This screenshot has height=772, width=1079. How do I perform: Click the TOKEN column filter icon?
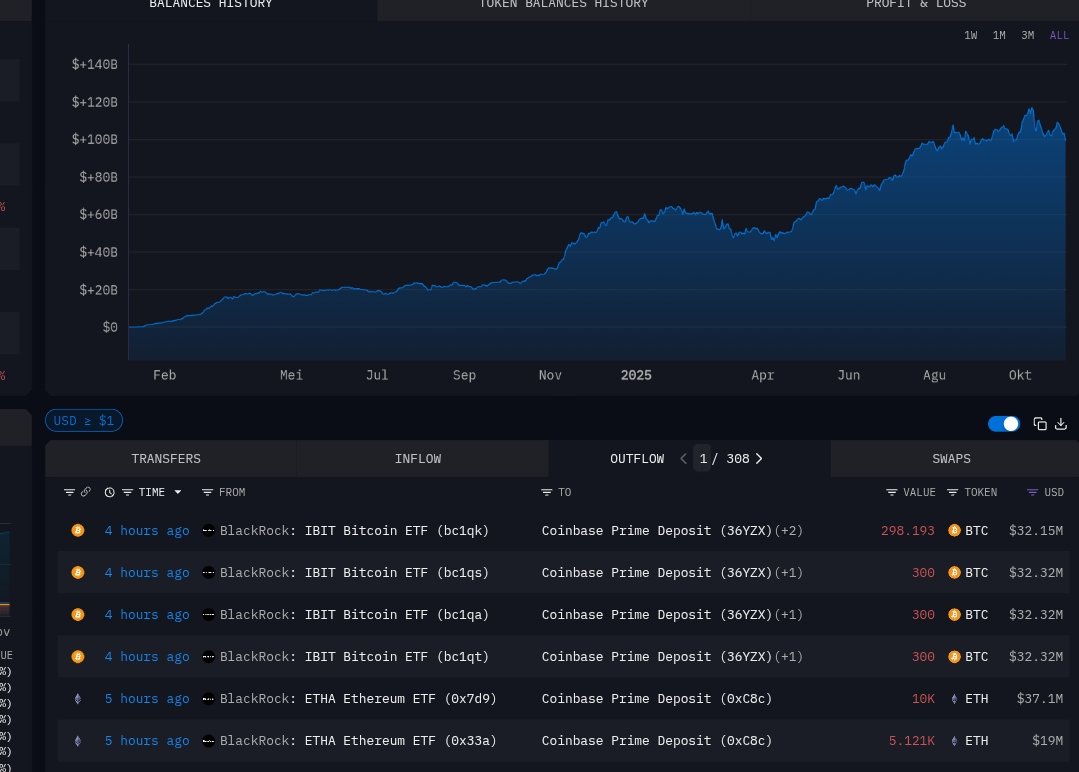click(952, 492)
